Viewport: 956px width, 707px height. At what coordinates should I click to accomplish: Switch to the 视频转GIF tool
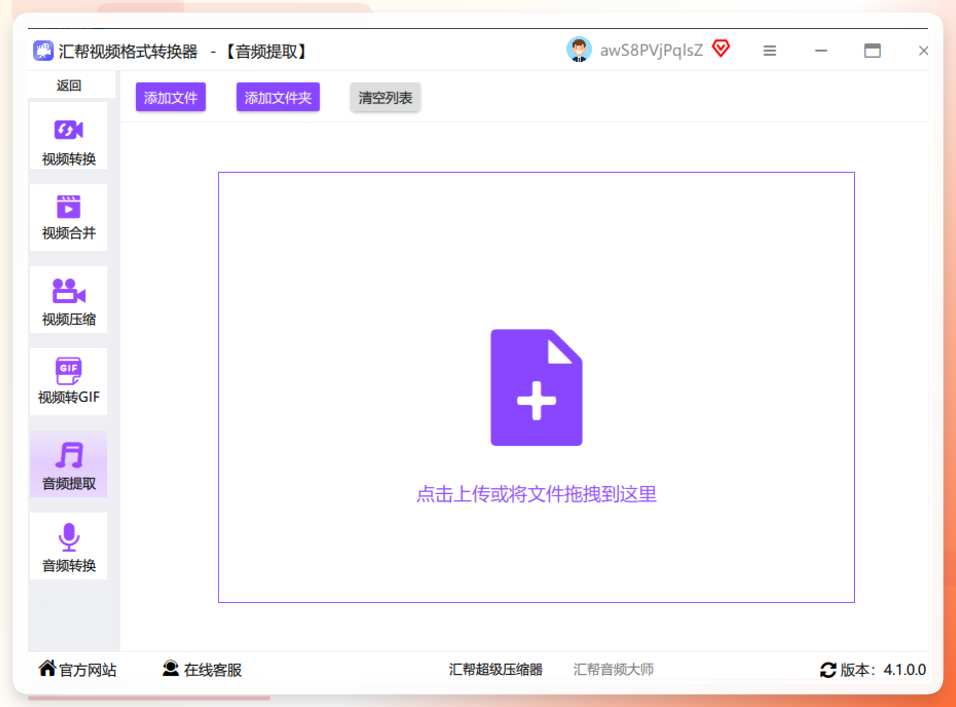tap(68, 382)
